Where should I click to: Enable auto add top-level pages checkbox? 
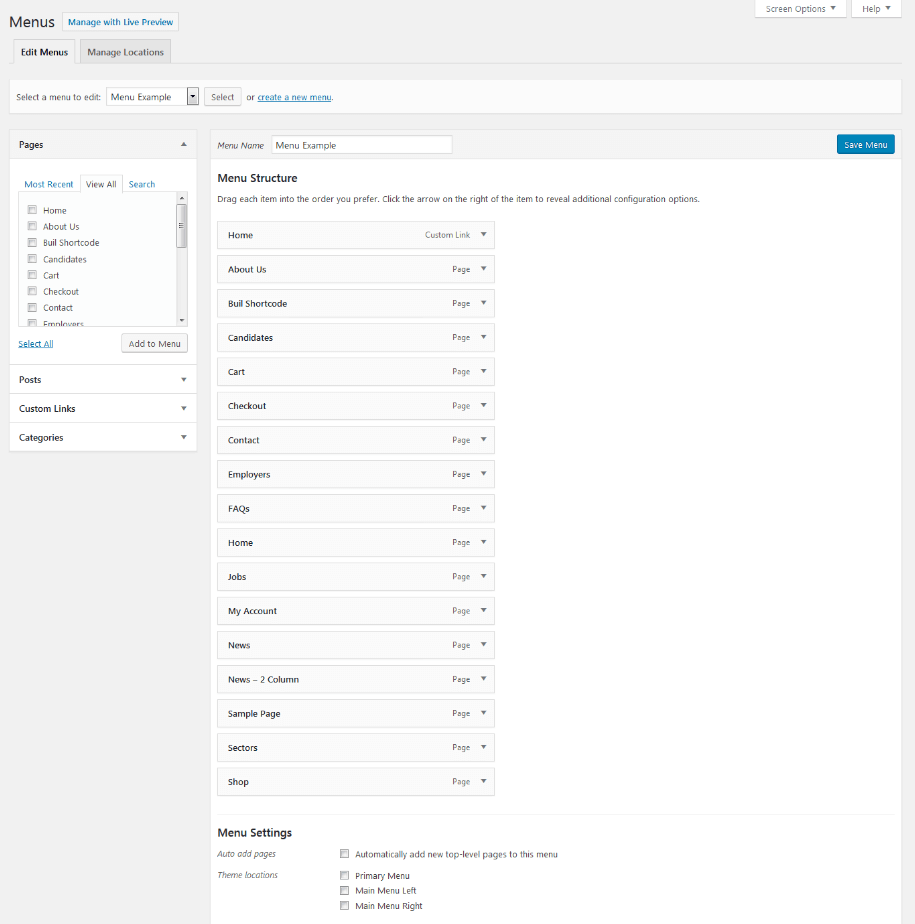[x=344, y=854]
